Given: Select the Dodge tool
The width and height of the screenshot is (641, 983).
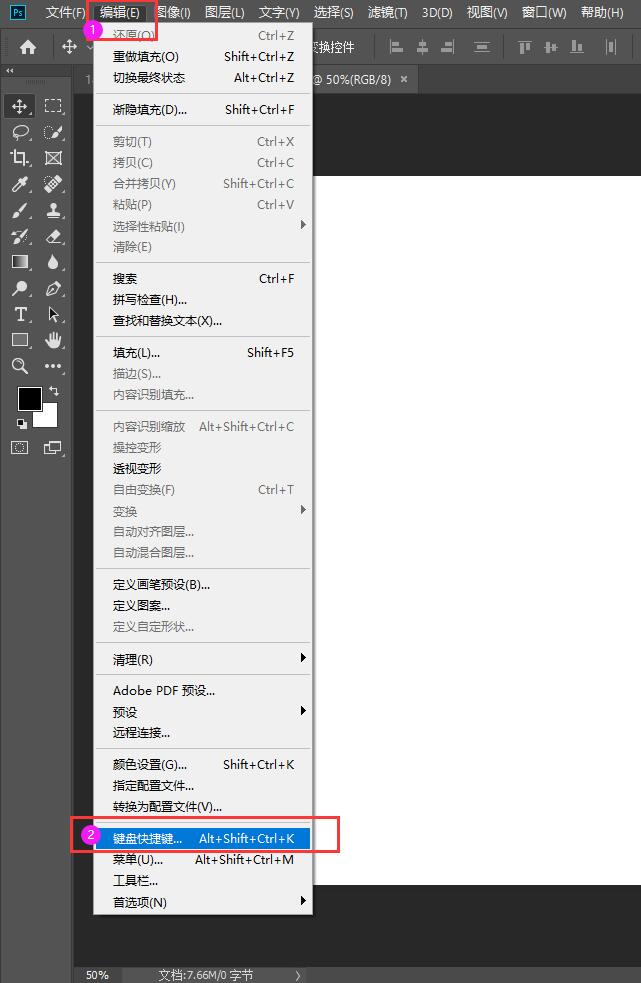Looking at the screenshot, I should tap(19, 288).
